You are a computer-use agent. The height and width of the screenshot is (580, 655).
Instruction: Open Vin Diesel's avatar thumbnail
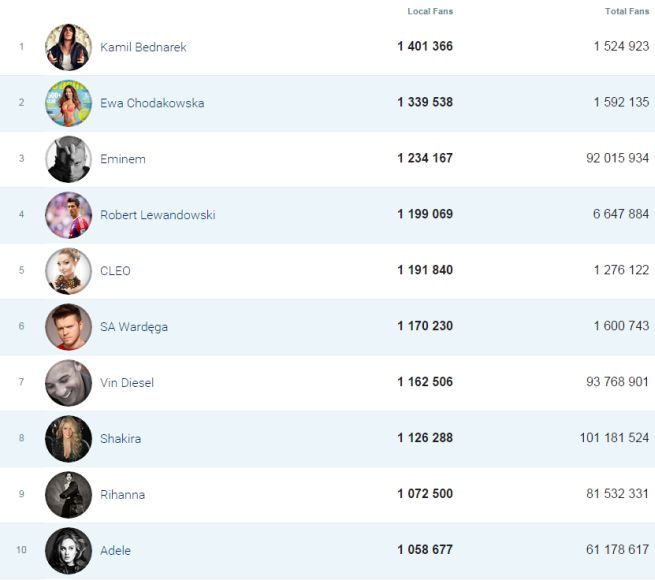coord(68,383)
